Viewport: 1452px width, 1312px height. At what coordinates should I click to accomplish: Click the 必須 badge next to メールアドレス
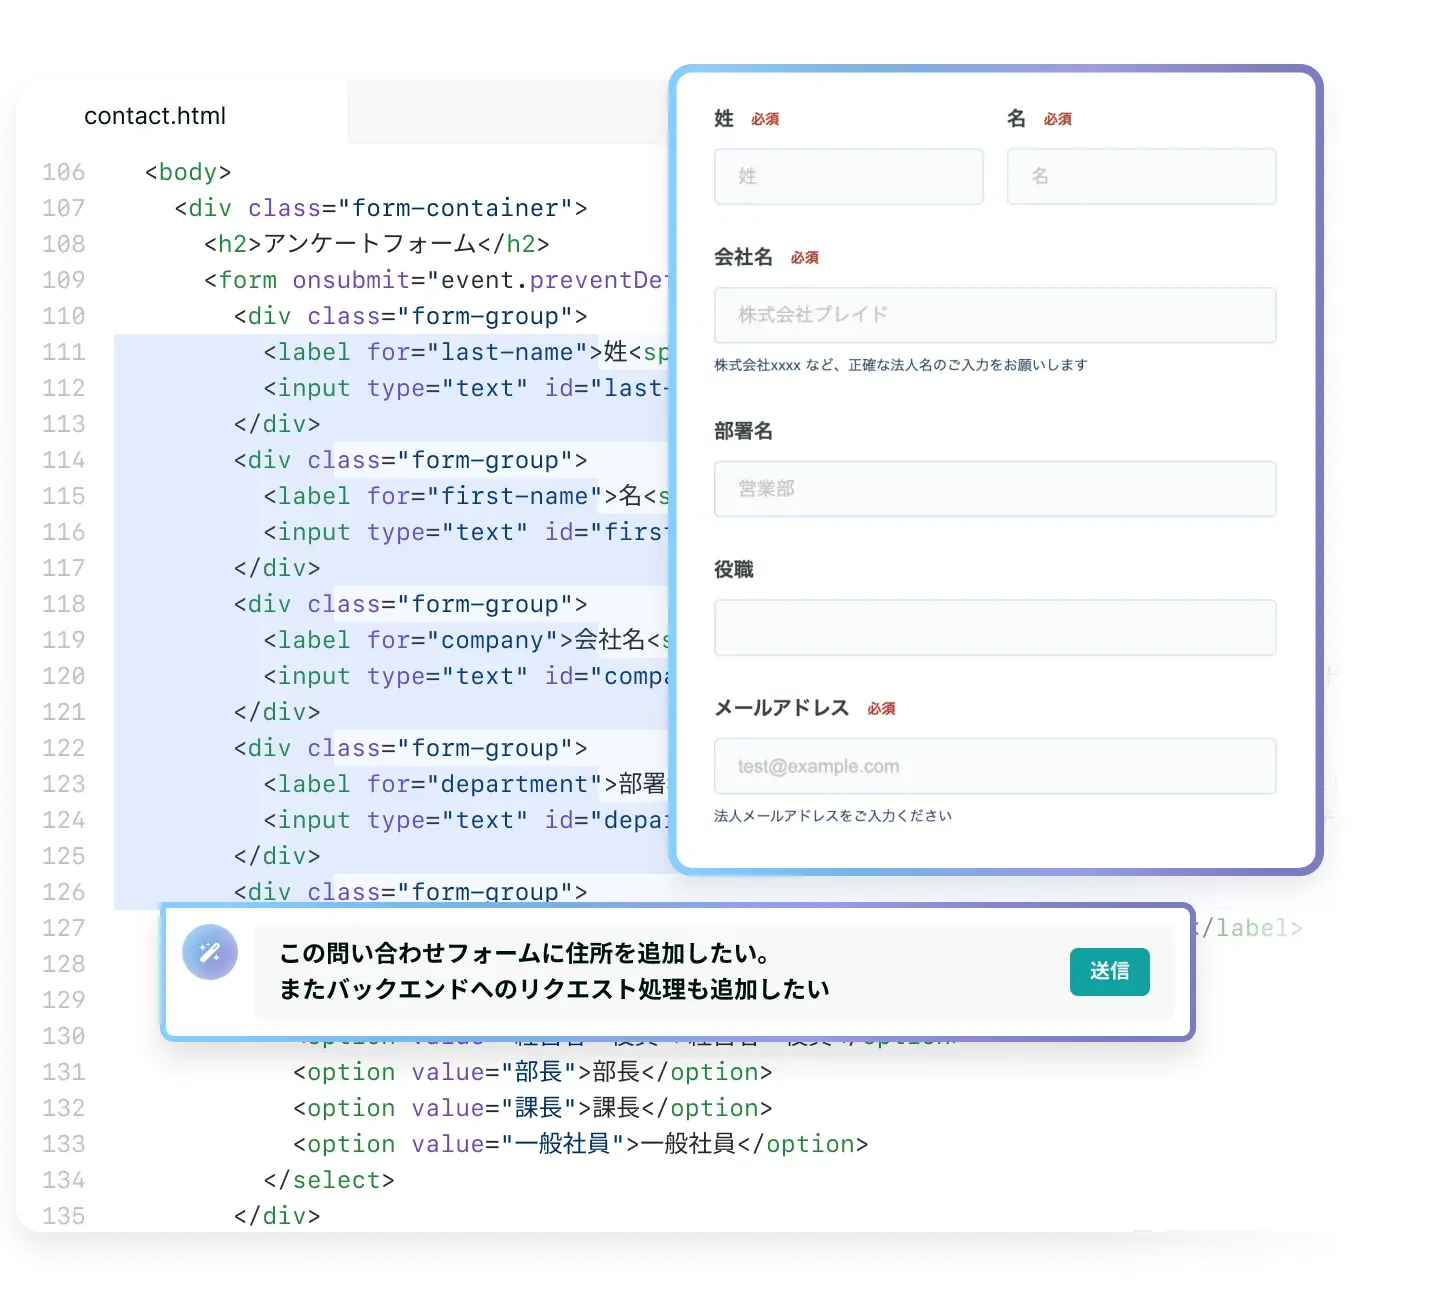[881, 709]
